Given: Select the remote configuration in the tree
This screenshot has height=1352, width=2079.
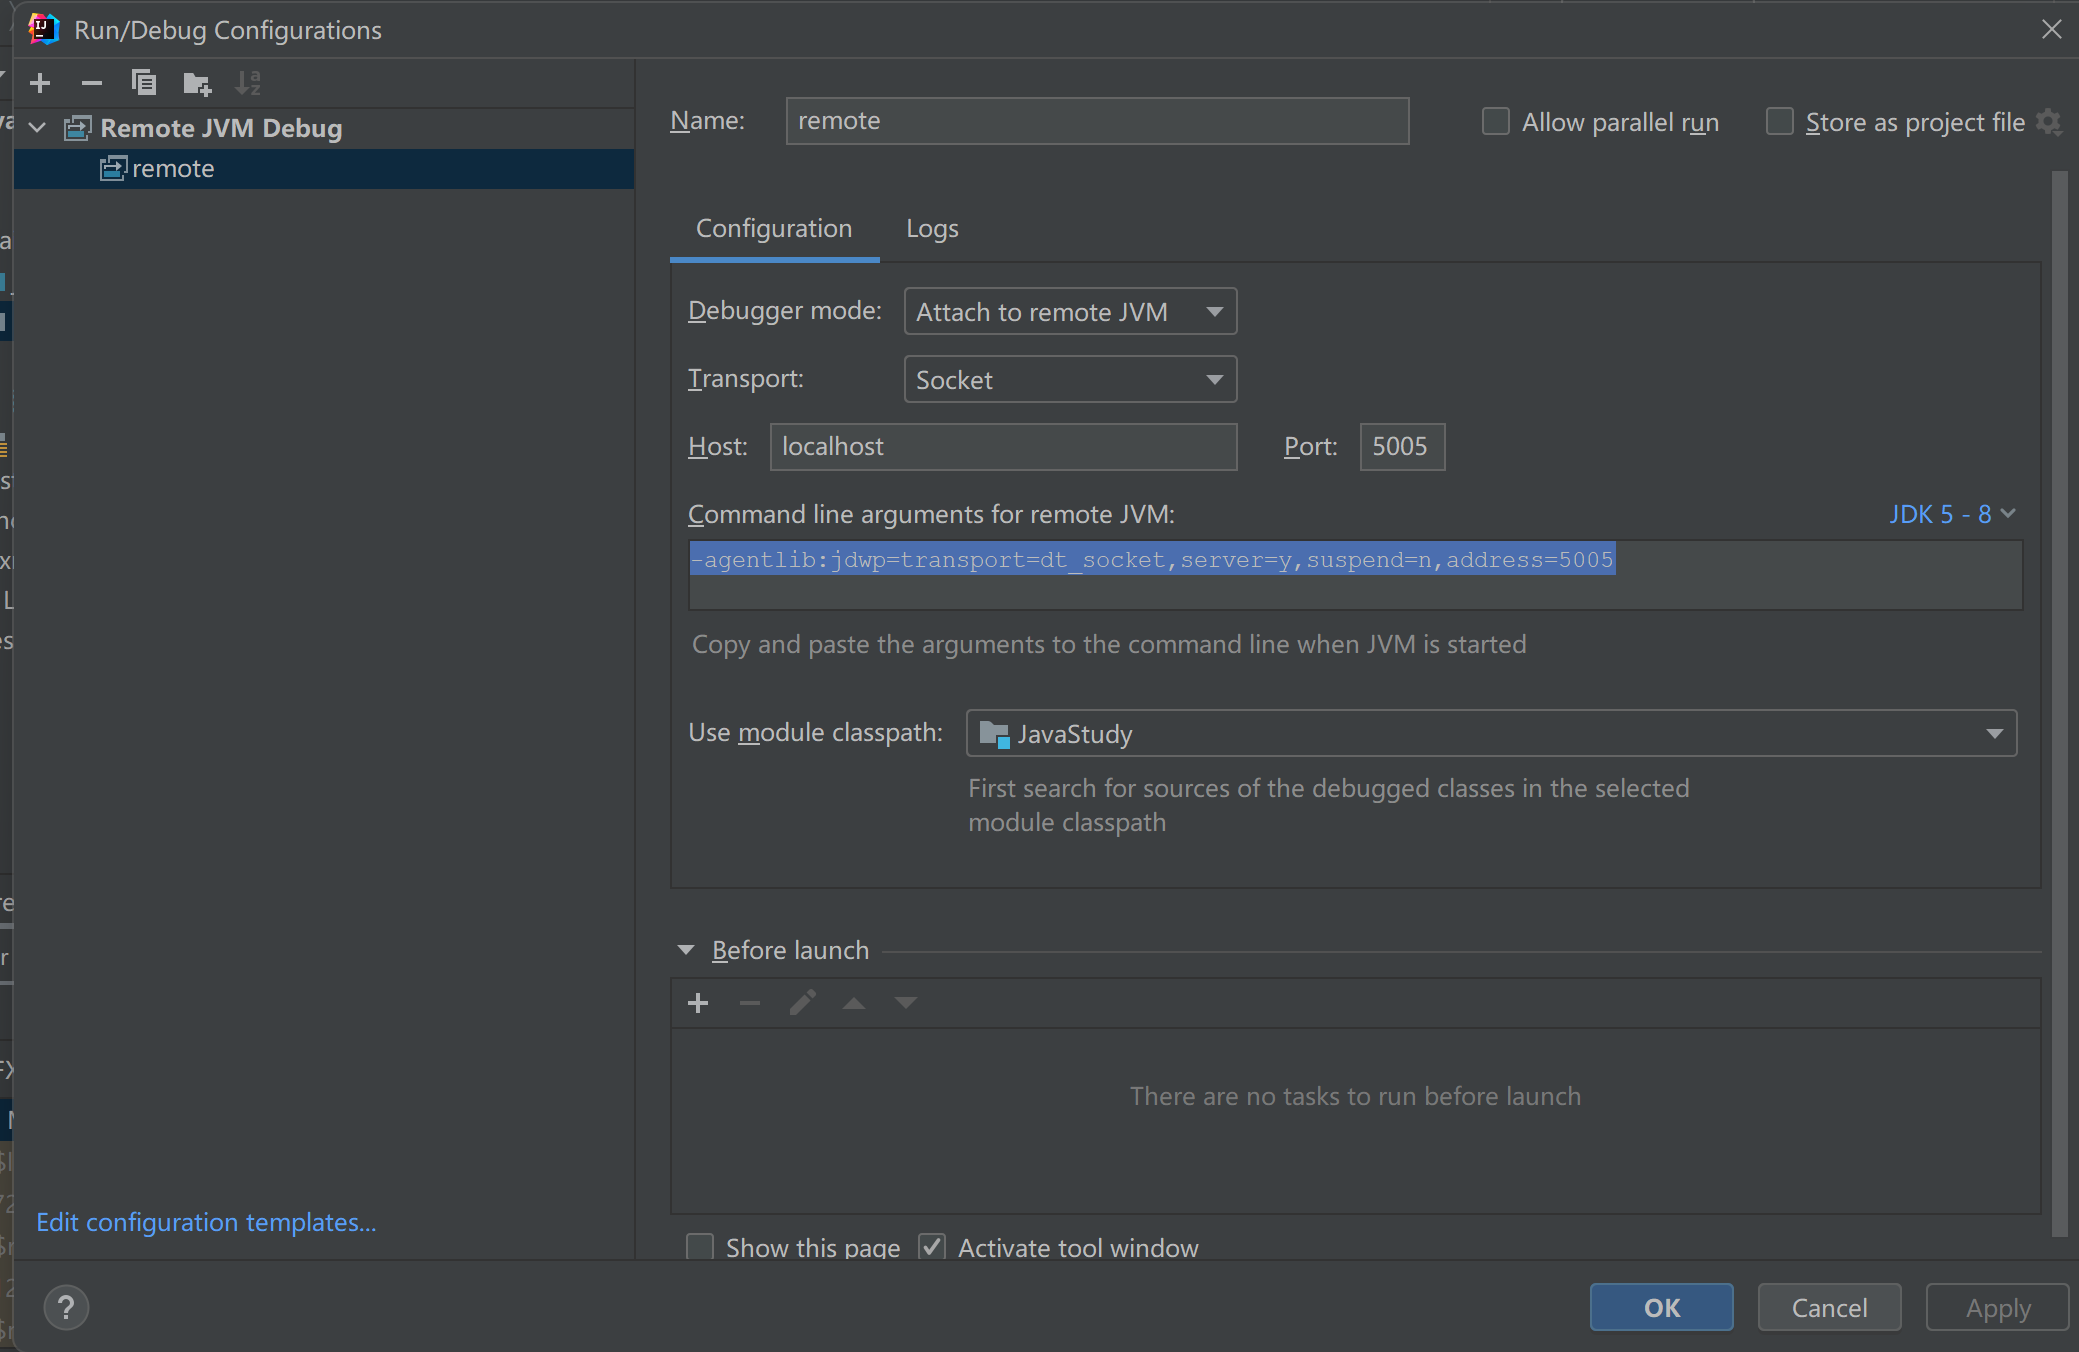Looking at the screenshot, I should click(324, 169).
